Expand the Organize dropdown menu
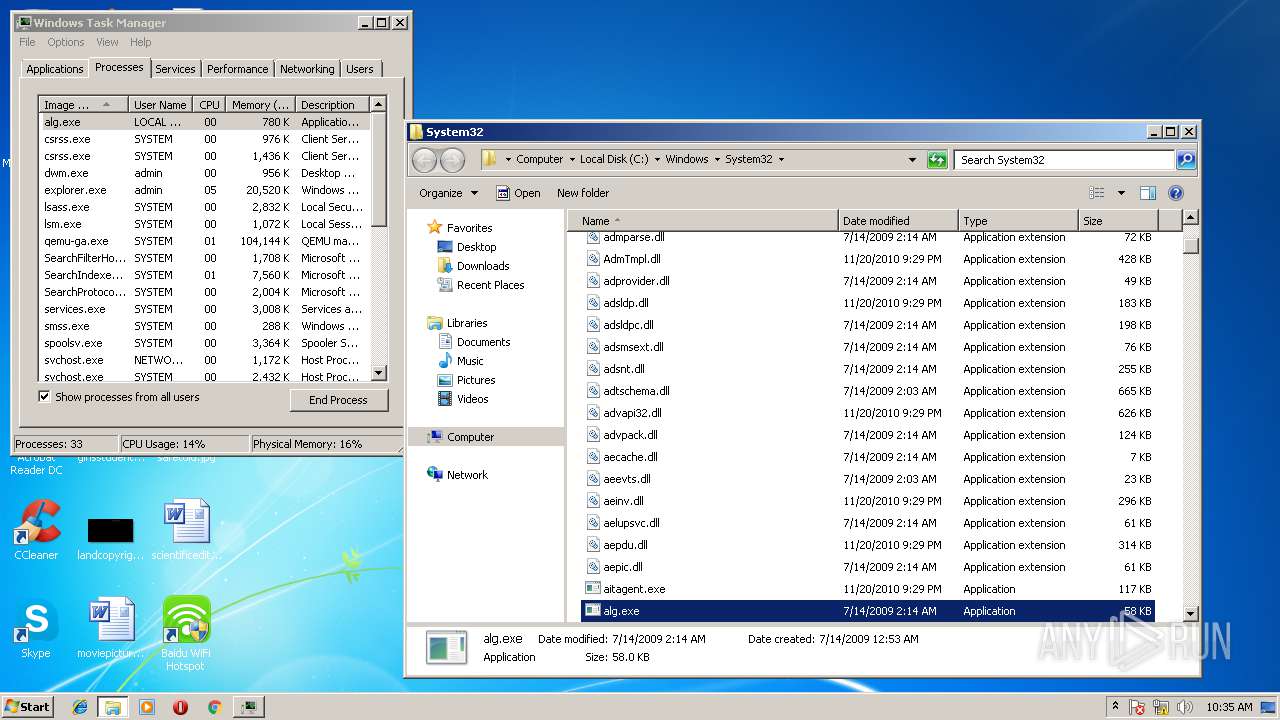The width and height of the screenshot is (1280, 720). click(448, 193)
